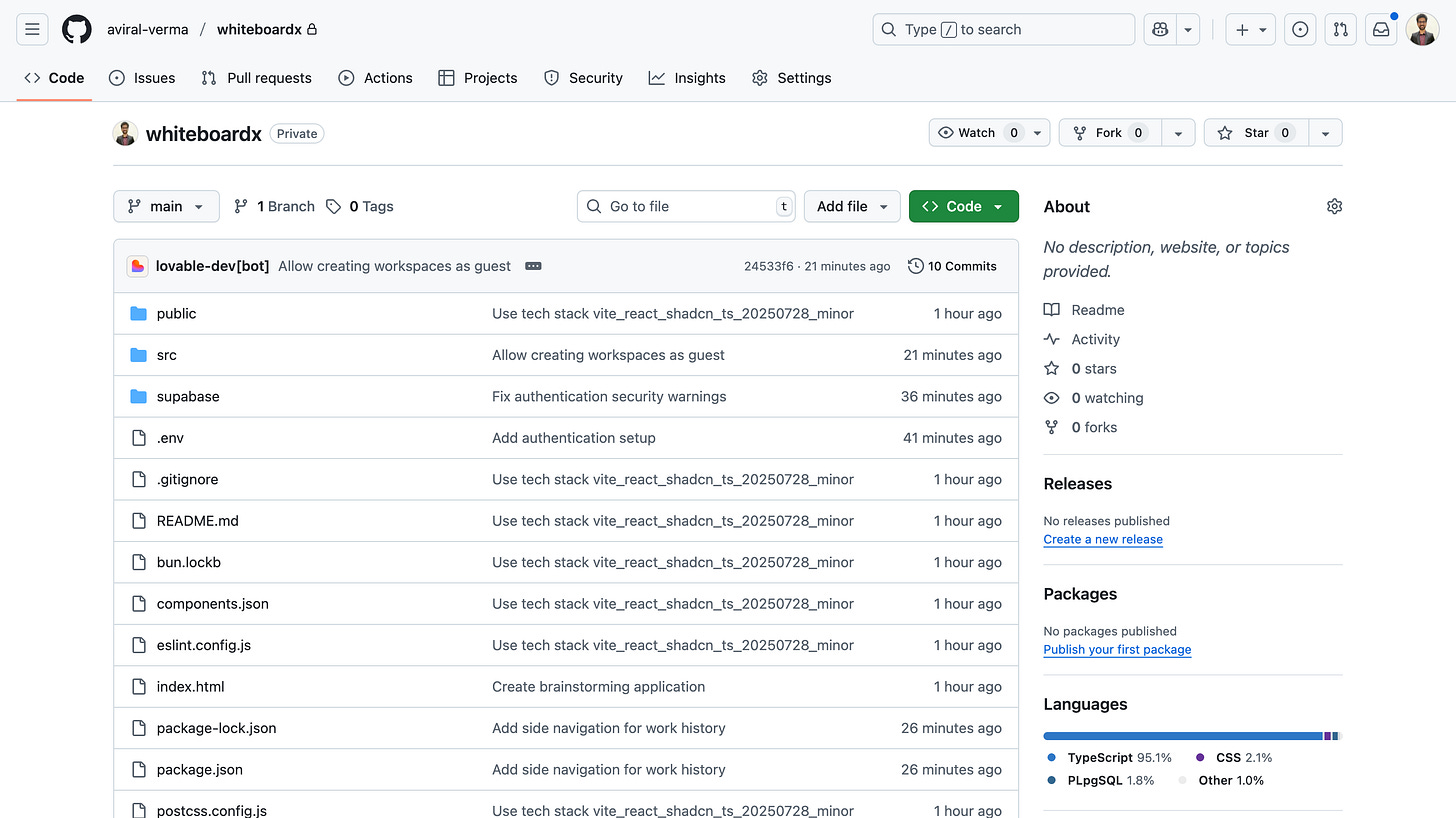Open pull requests icon in top header
The width and height of the screenshot is (1456, 818).
point(1341,30)
